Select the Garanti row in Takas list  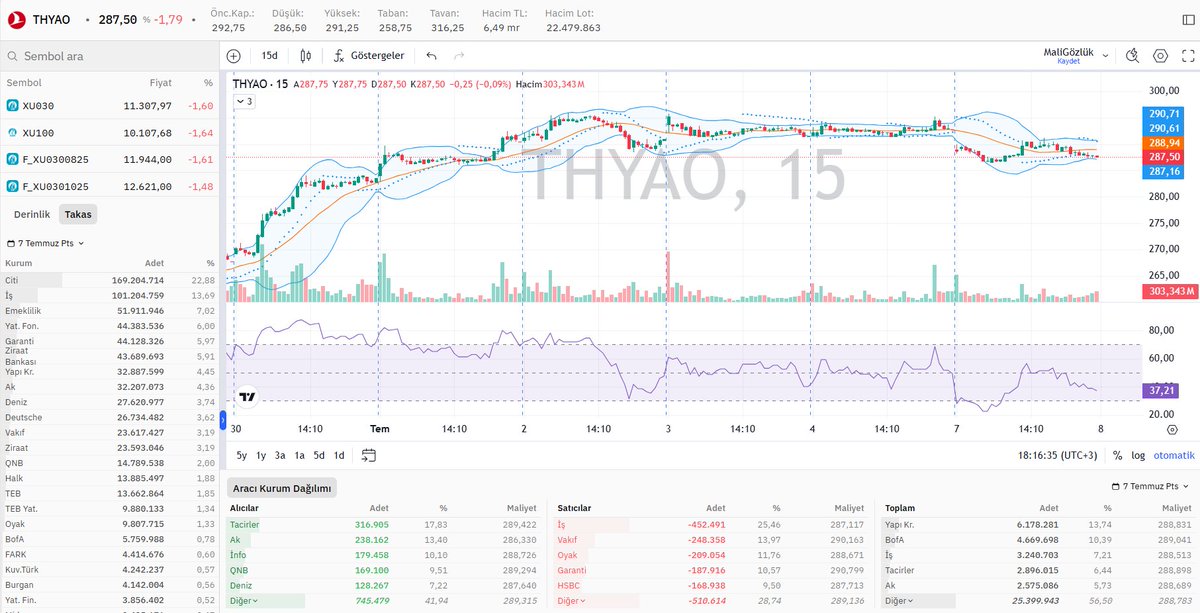coord(110,341)
